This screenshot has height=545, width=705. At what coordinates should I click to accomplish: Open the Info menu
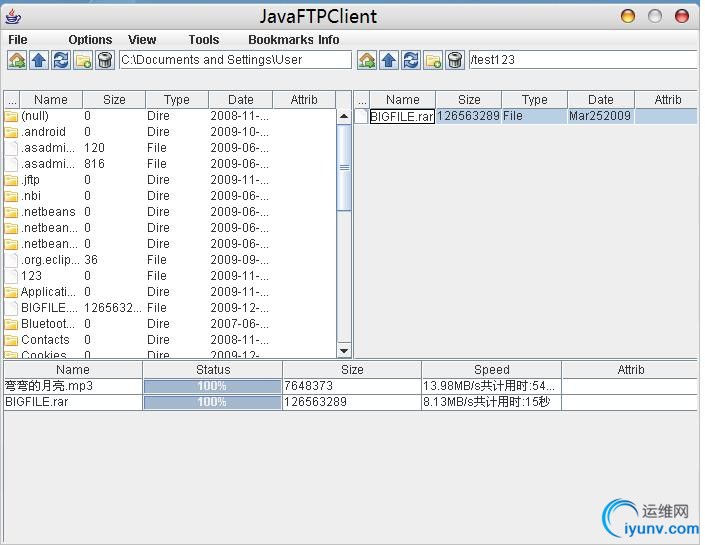329,40
